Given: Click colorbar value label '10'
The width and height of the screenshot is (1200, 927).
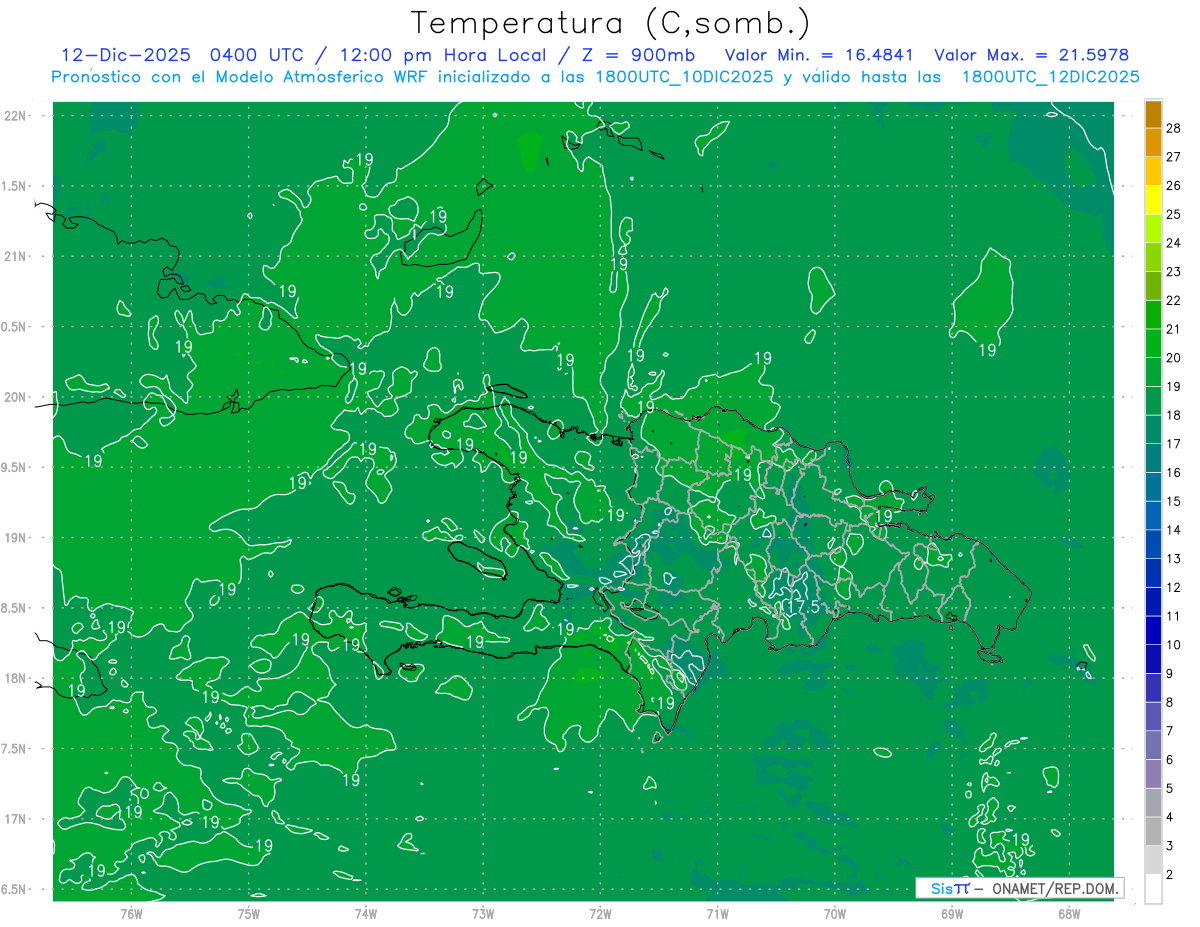Looking at the screenshot, I should pyautogui.click(x=1174, y=645).
